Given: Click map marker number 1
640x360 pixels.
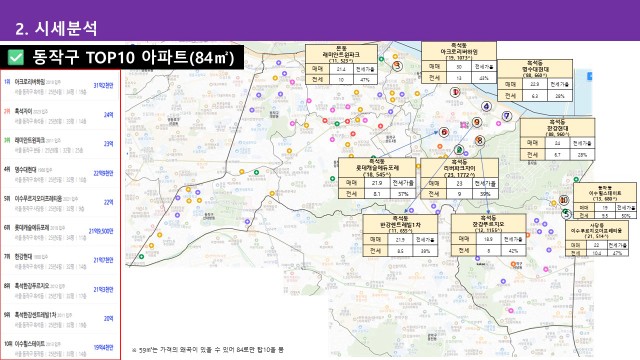Looking at the screenshot, I should click(x=455, y=92).
